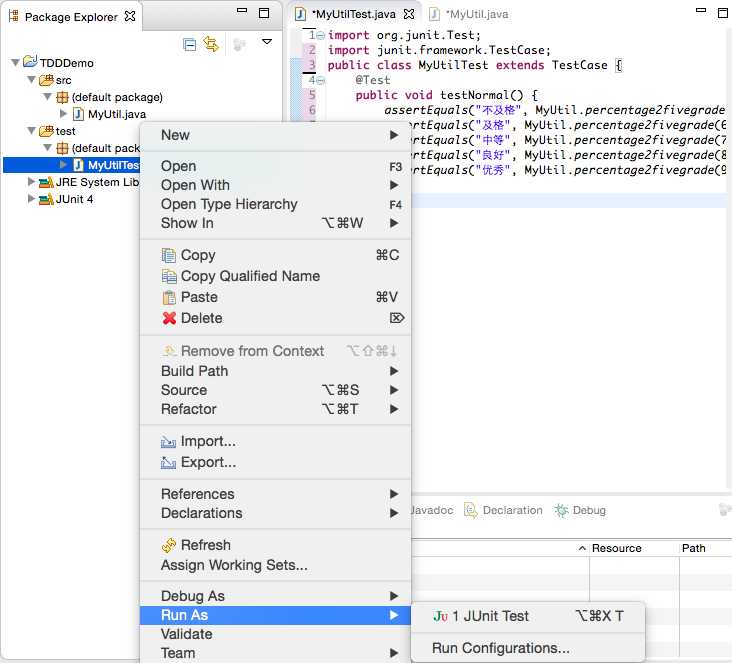
Task: Choose Export... from the context menu
Action: click(207, 462)
